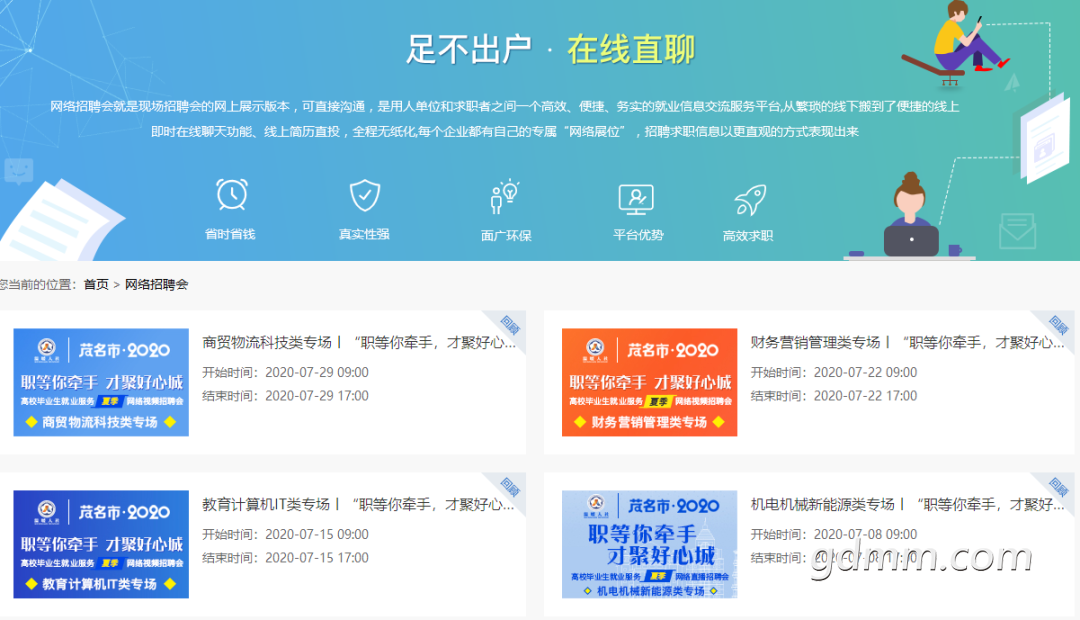This screenshot has height=620, width=1080.
Task: Click the 高效求职 label
Action: point(748,236)
